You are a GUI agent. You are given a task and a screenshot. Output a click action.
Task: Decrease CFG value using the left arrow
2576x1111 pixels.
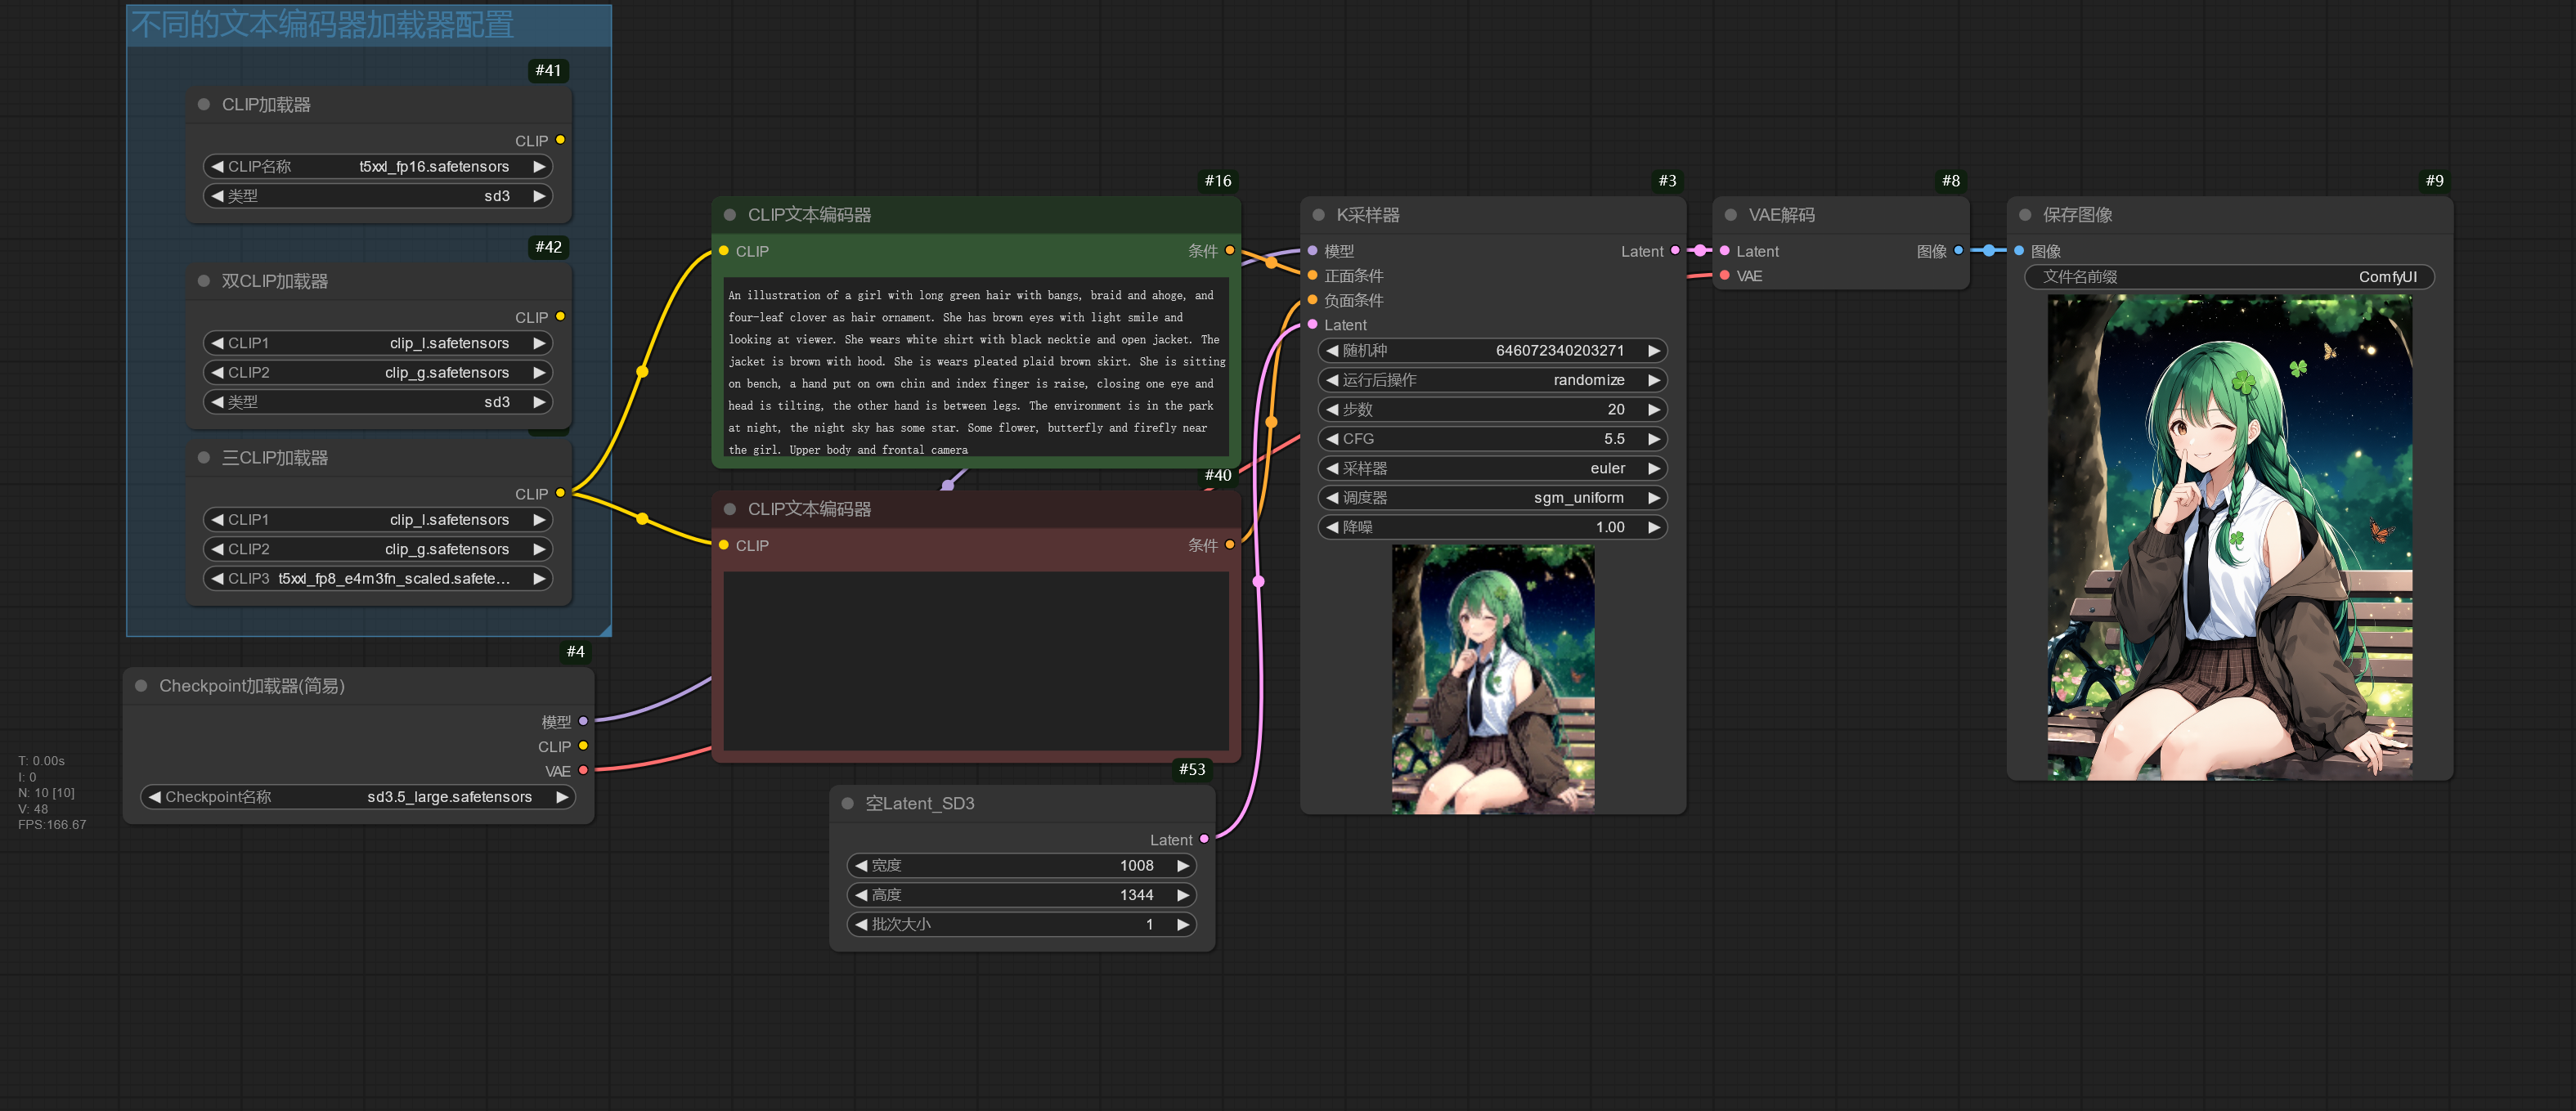[1331, 438]
